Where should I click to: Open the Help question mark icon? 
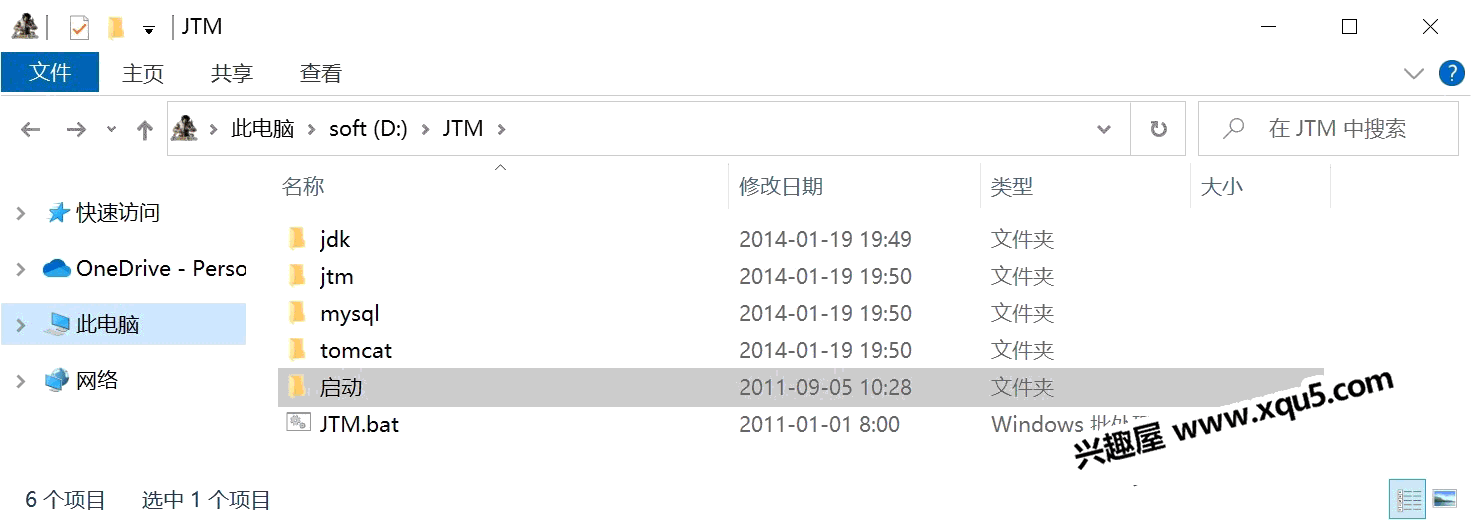(1451, 73)
